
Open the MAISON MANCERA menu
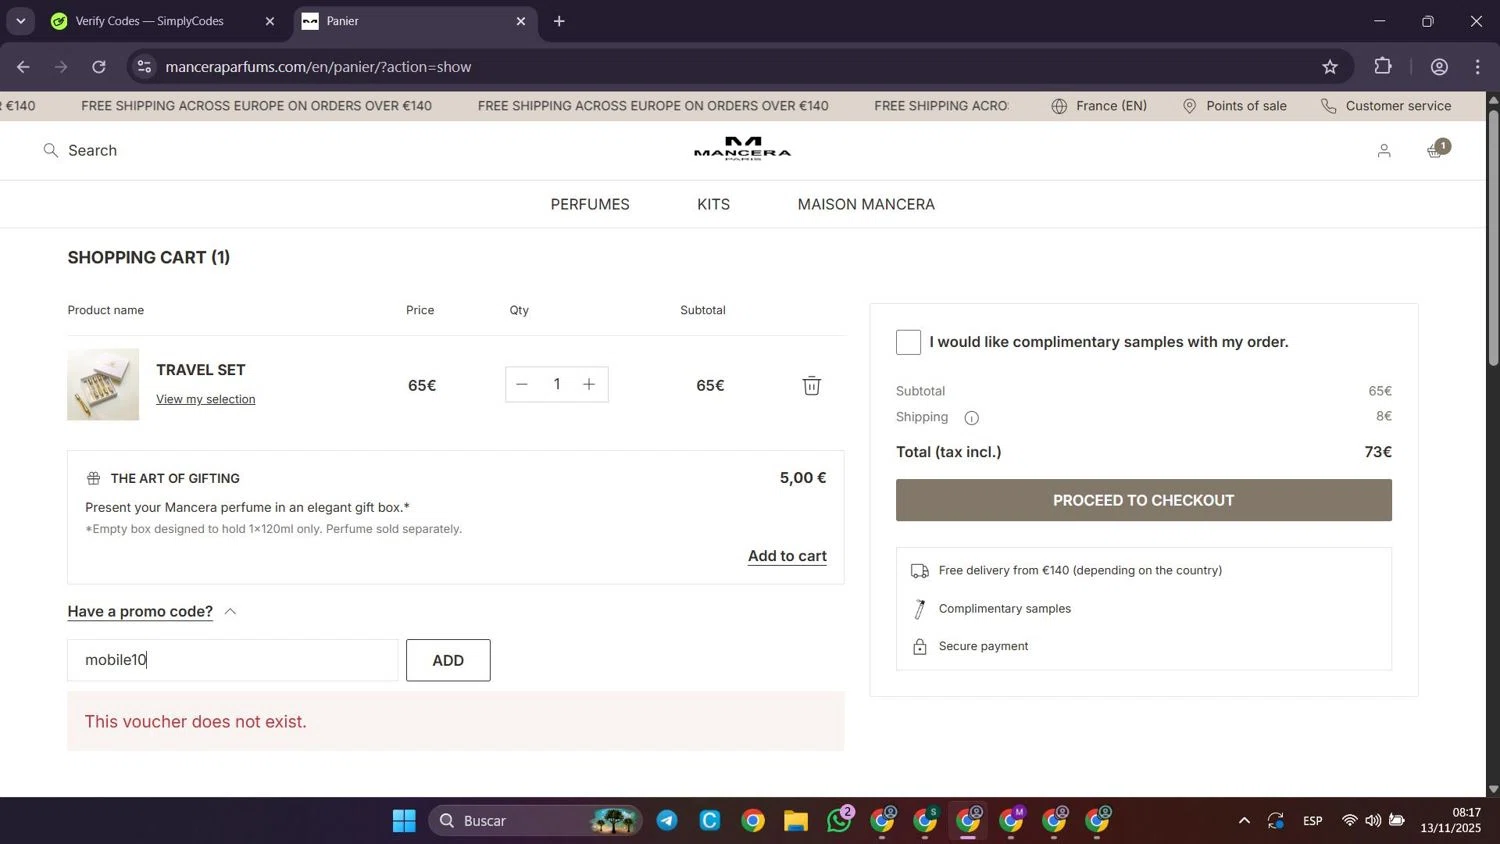click(866, 204)
